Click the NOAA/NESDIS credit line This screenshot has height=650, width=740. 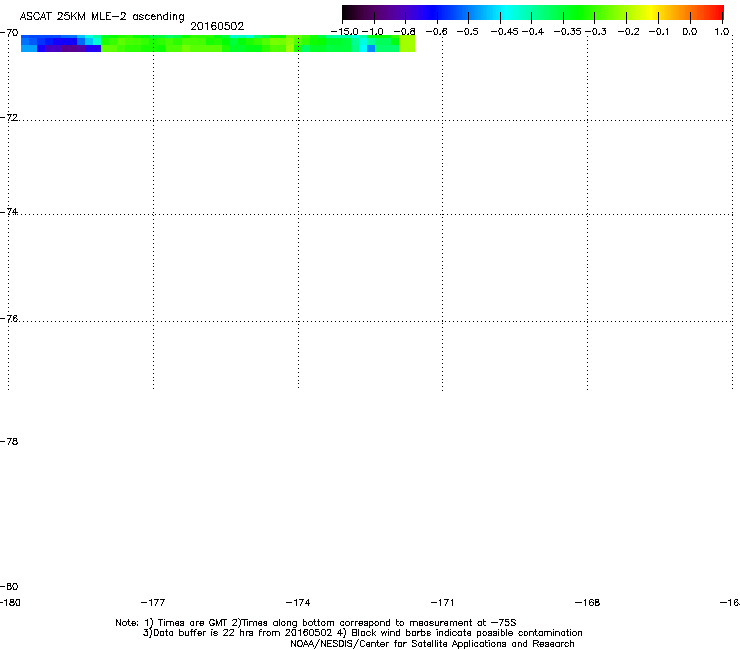pyautogui.click(x=432, y=644)
